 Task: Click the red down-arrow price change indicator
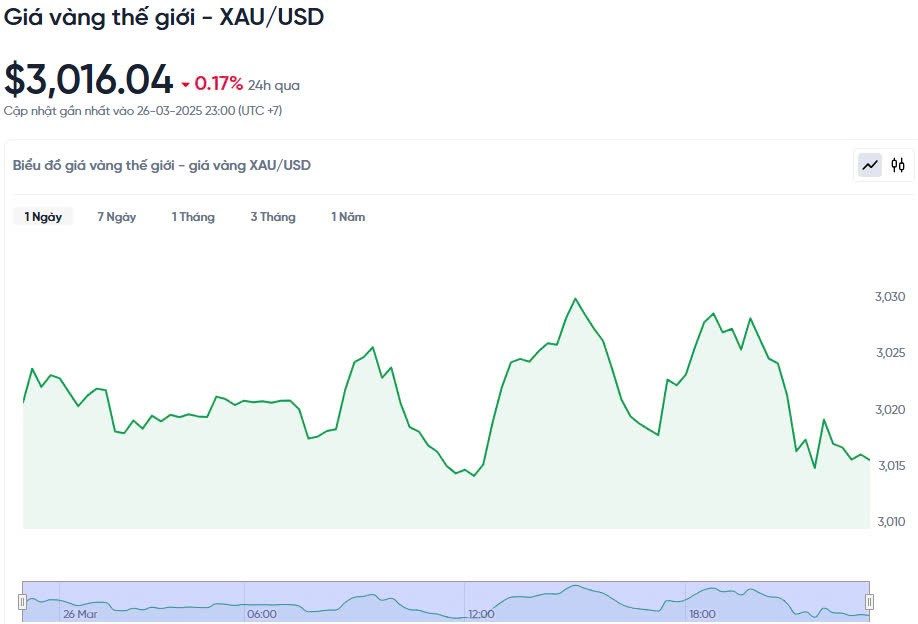185,85
